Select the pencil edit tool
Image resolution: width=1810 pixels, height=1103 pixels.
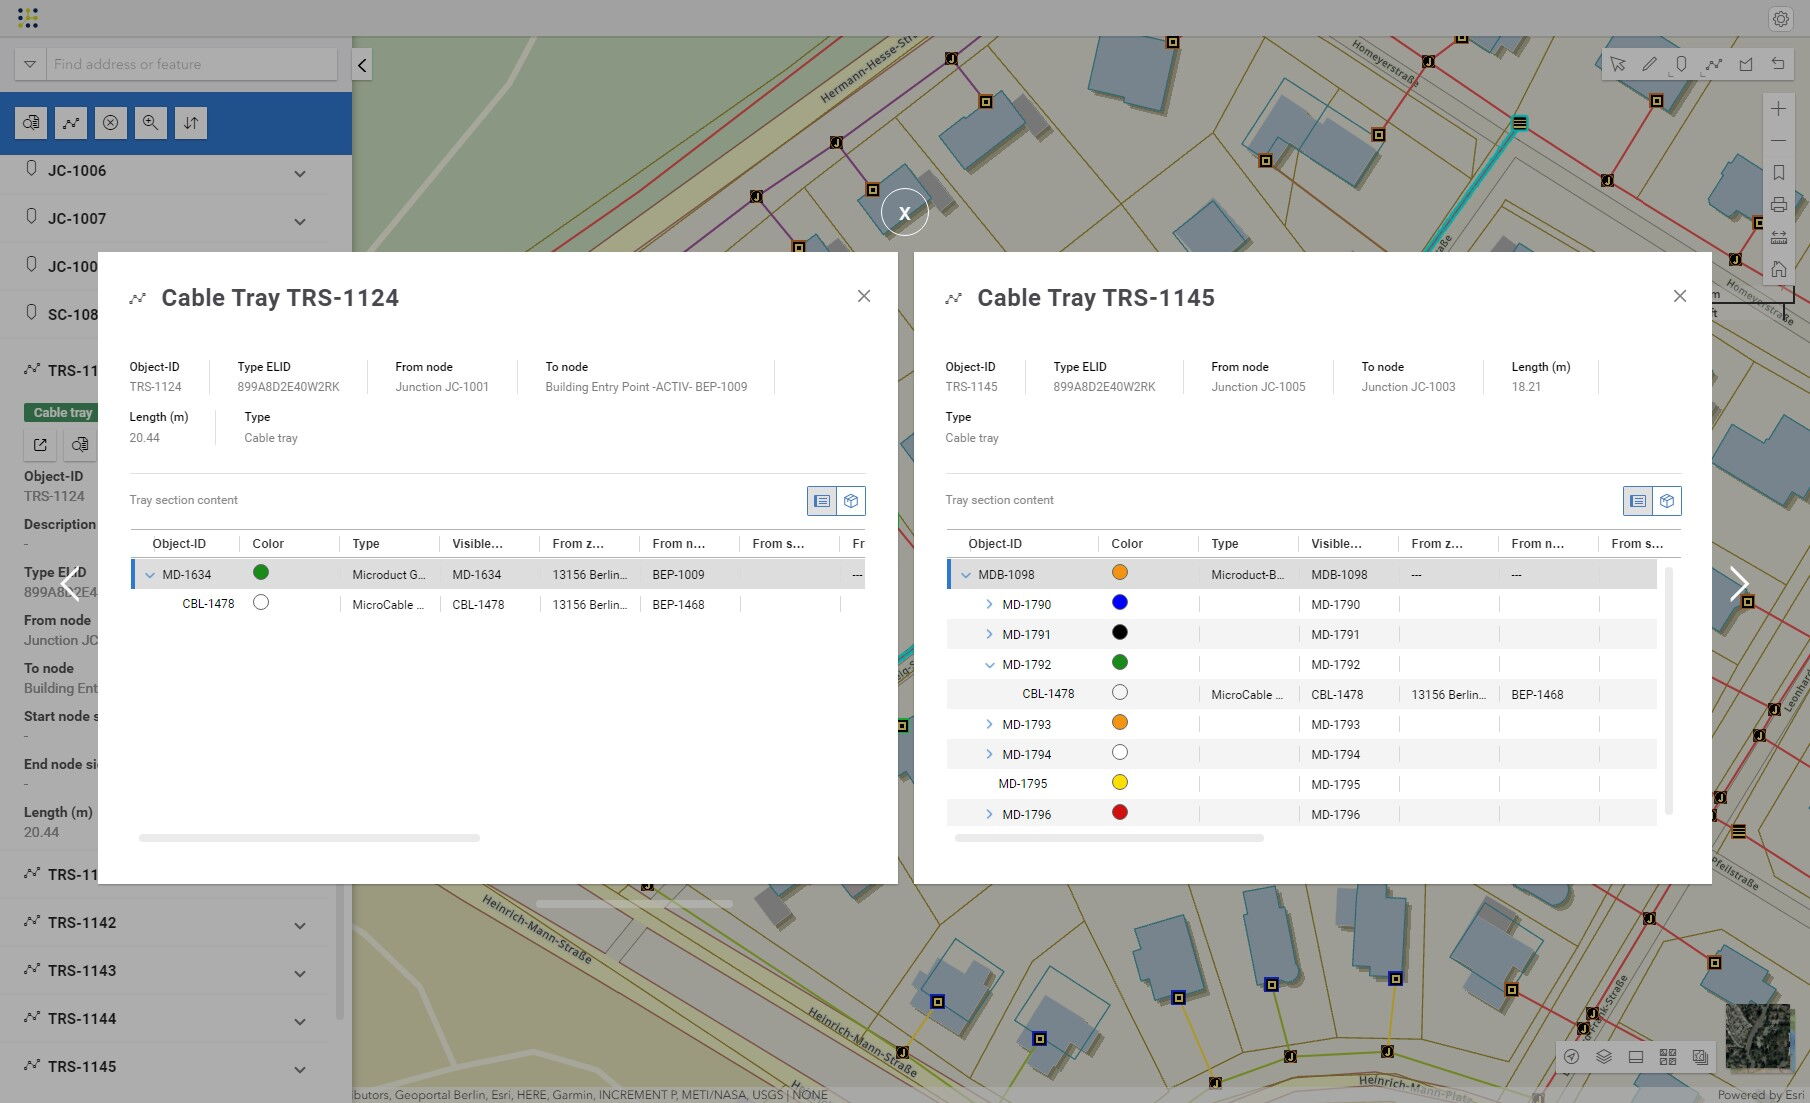point(1649,64)
